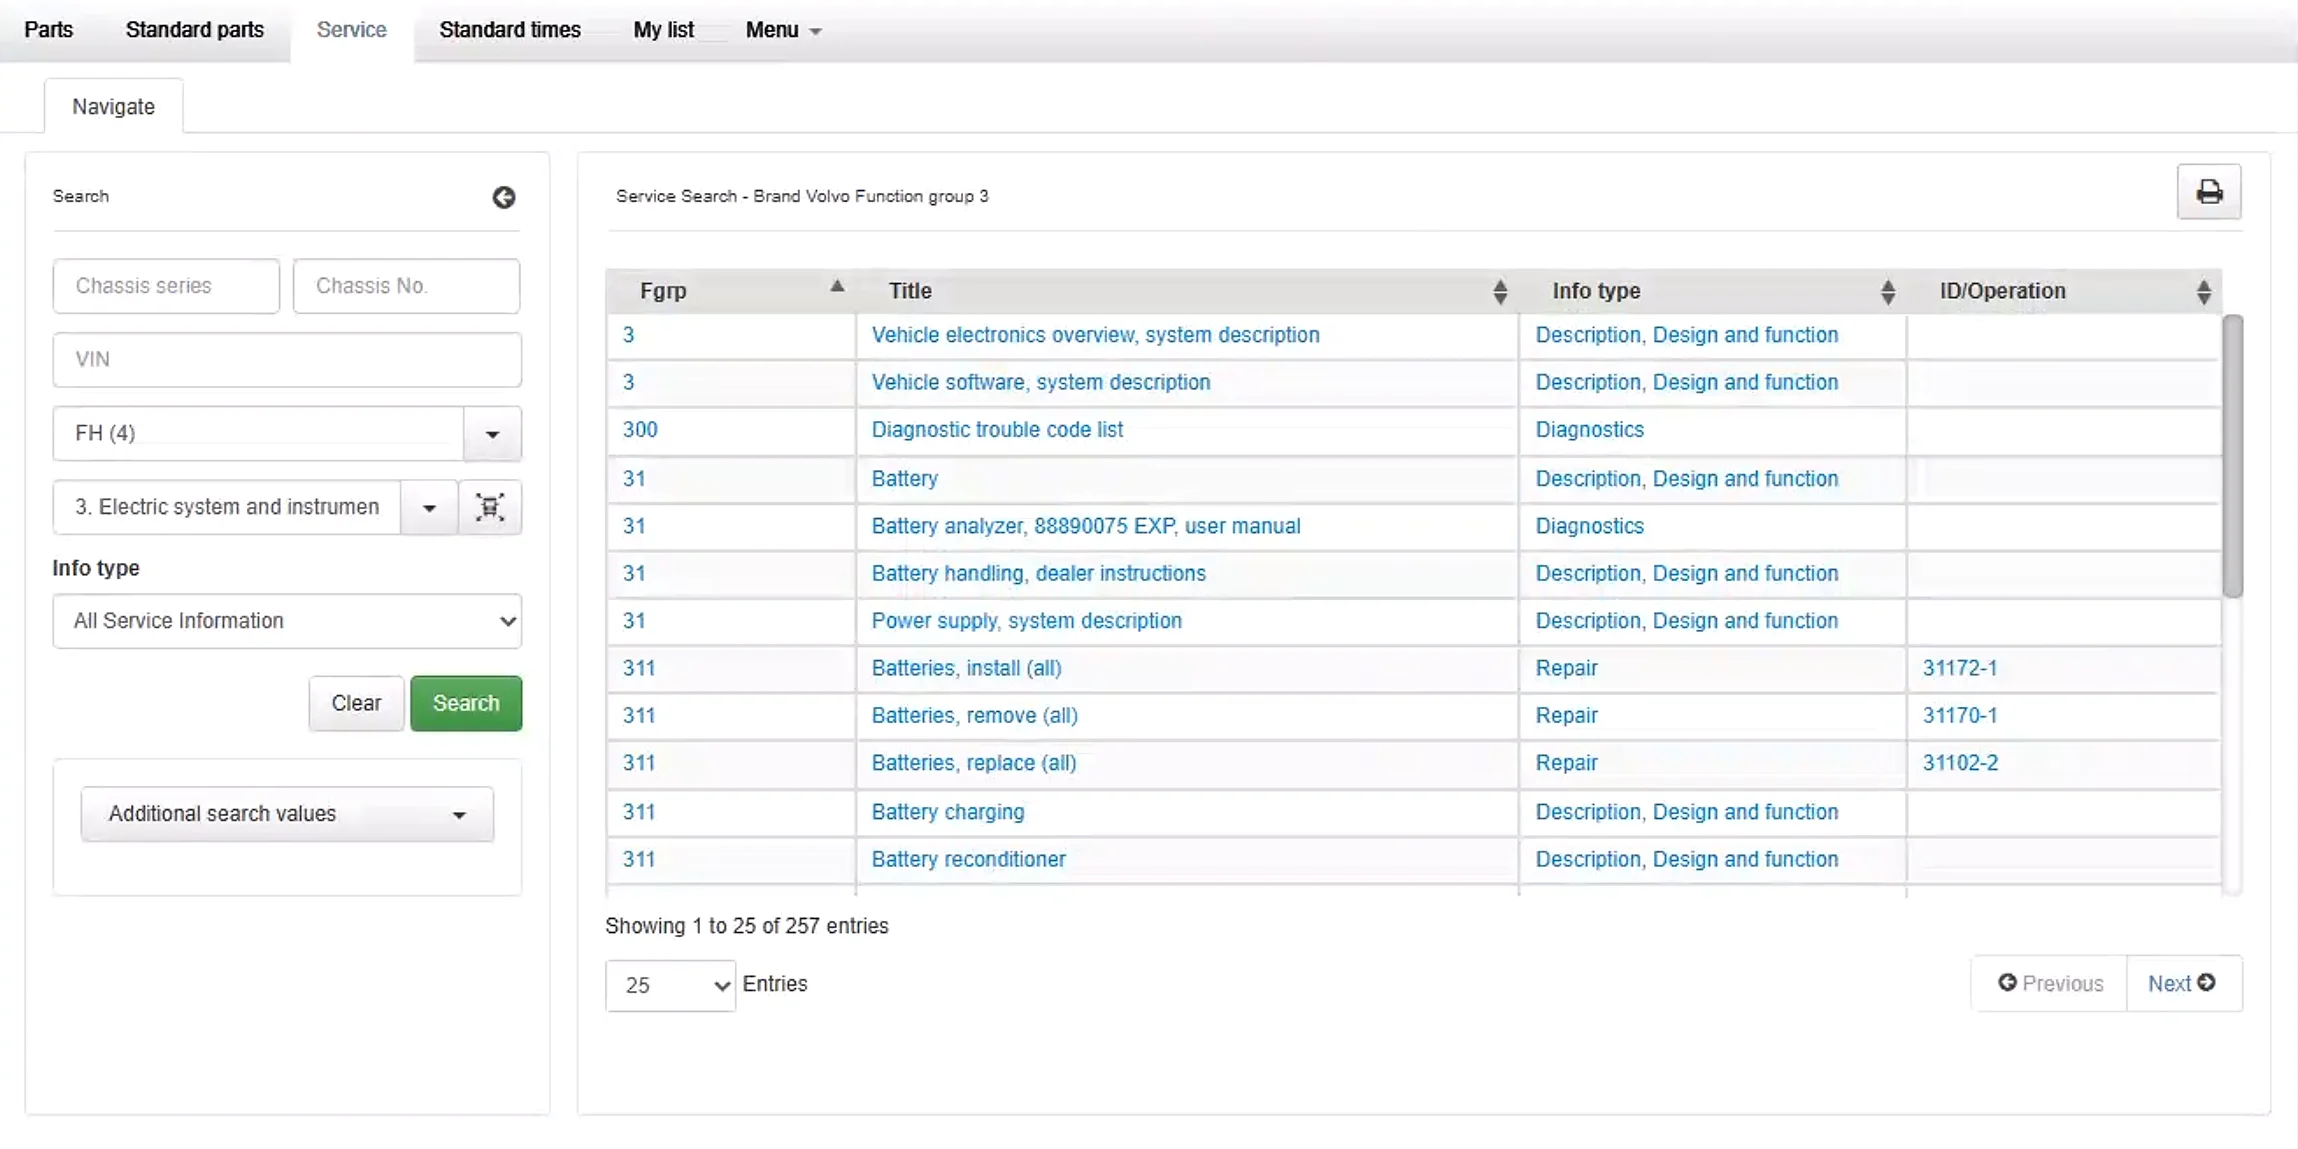The width and height of the screenshot is (2298, 1149).
Task: Switch to the Standard times tab
Action: pyautogui.click(x=510, y=30)
